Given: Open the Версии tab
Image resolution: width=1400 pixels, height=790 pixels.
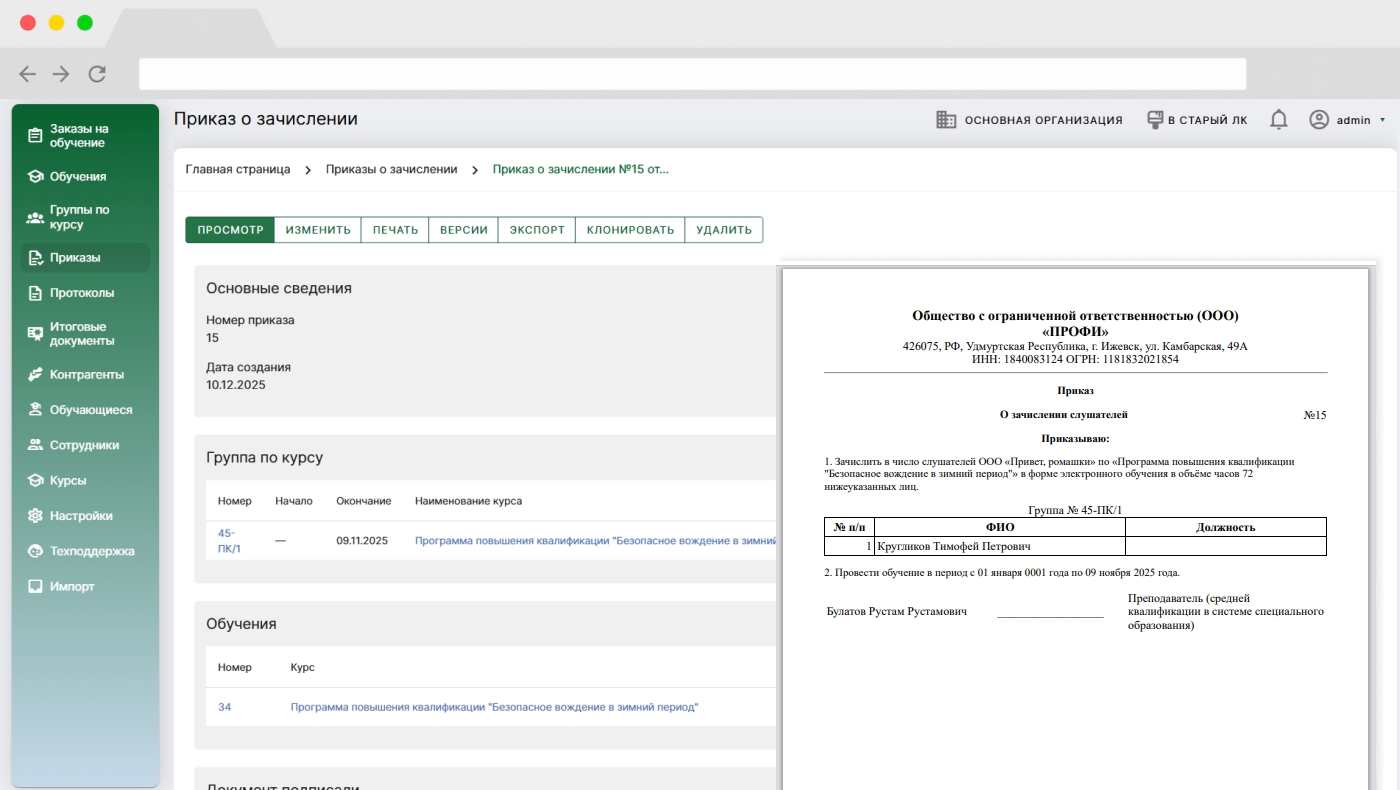Looking at the screenshot, I should tap(464, 230).
